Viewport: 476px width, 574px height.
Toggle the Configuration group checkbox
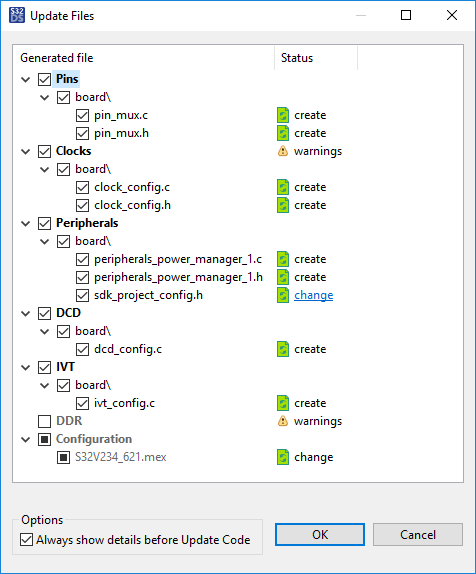click(44, 439)
